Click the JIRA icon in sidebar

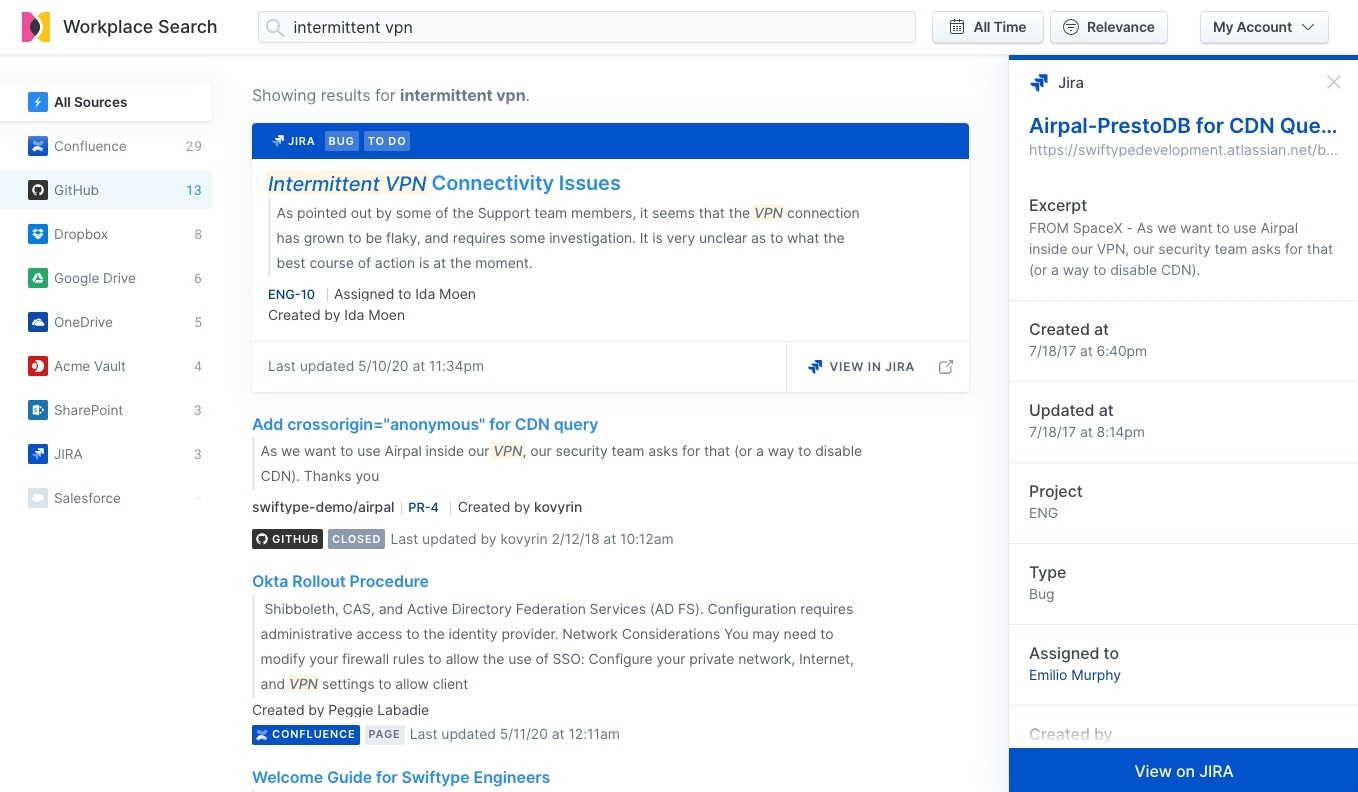click(x=37, y=454)
